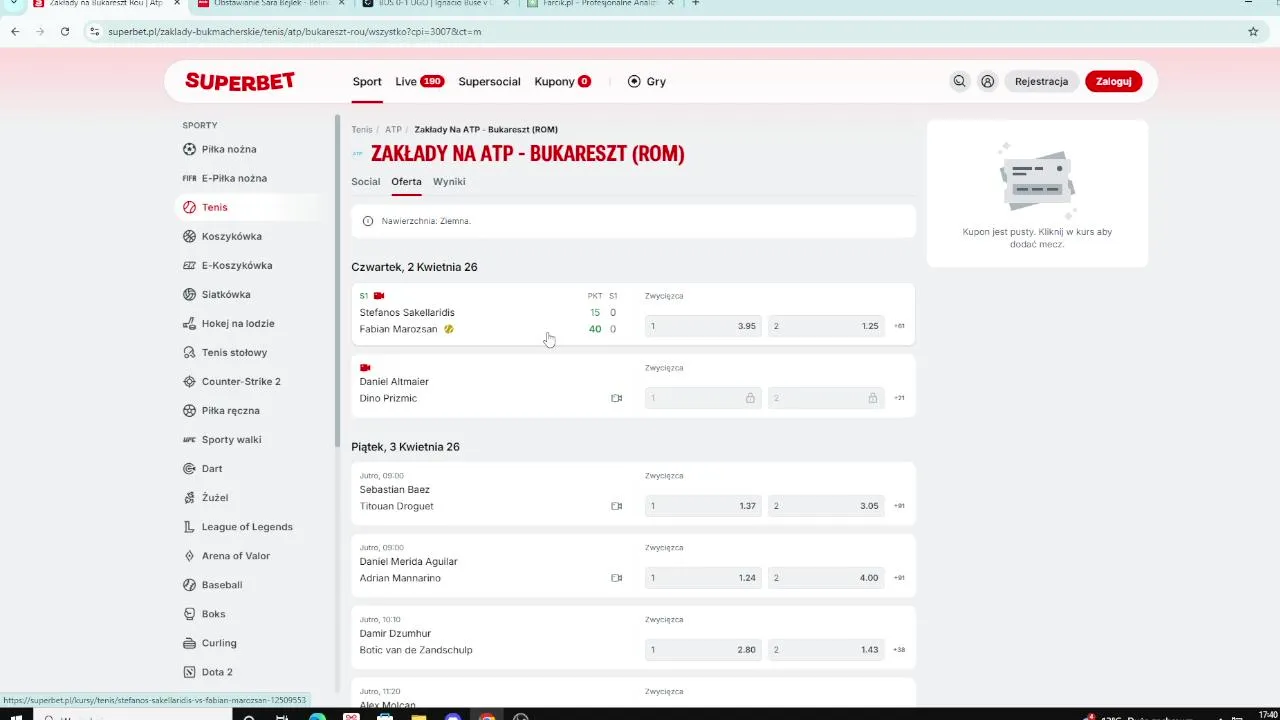Expand +91 markets for Baez vs Droguet
This screenshot has width=1280, height=720.
(899, 506)
